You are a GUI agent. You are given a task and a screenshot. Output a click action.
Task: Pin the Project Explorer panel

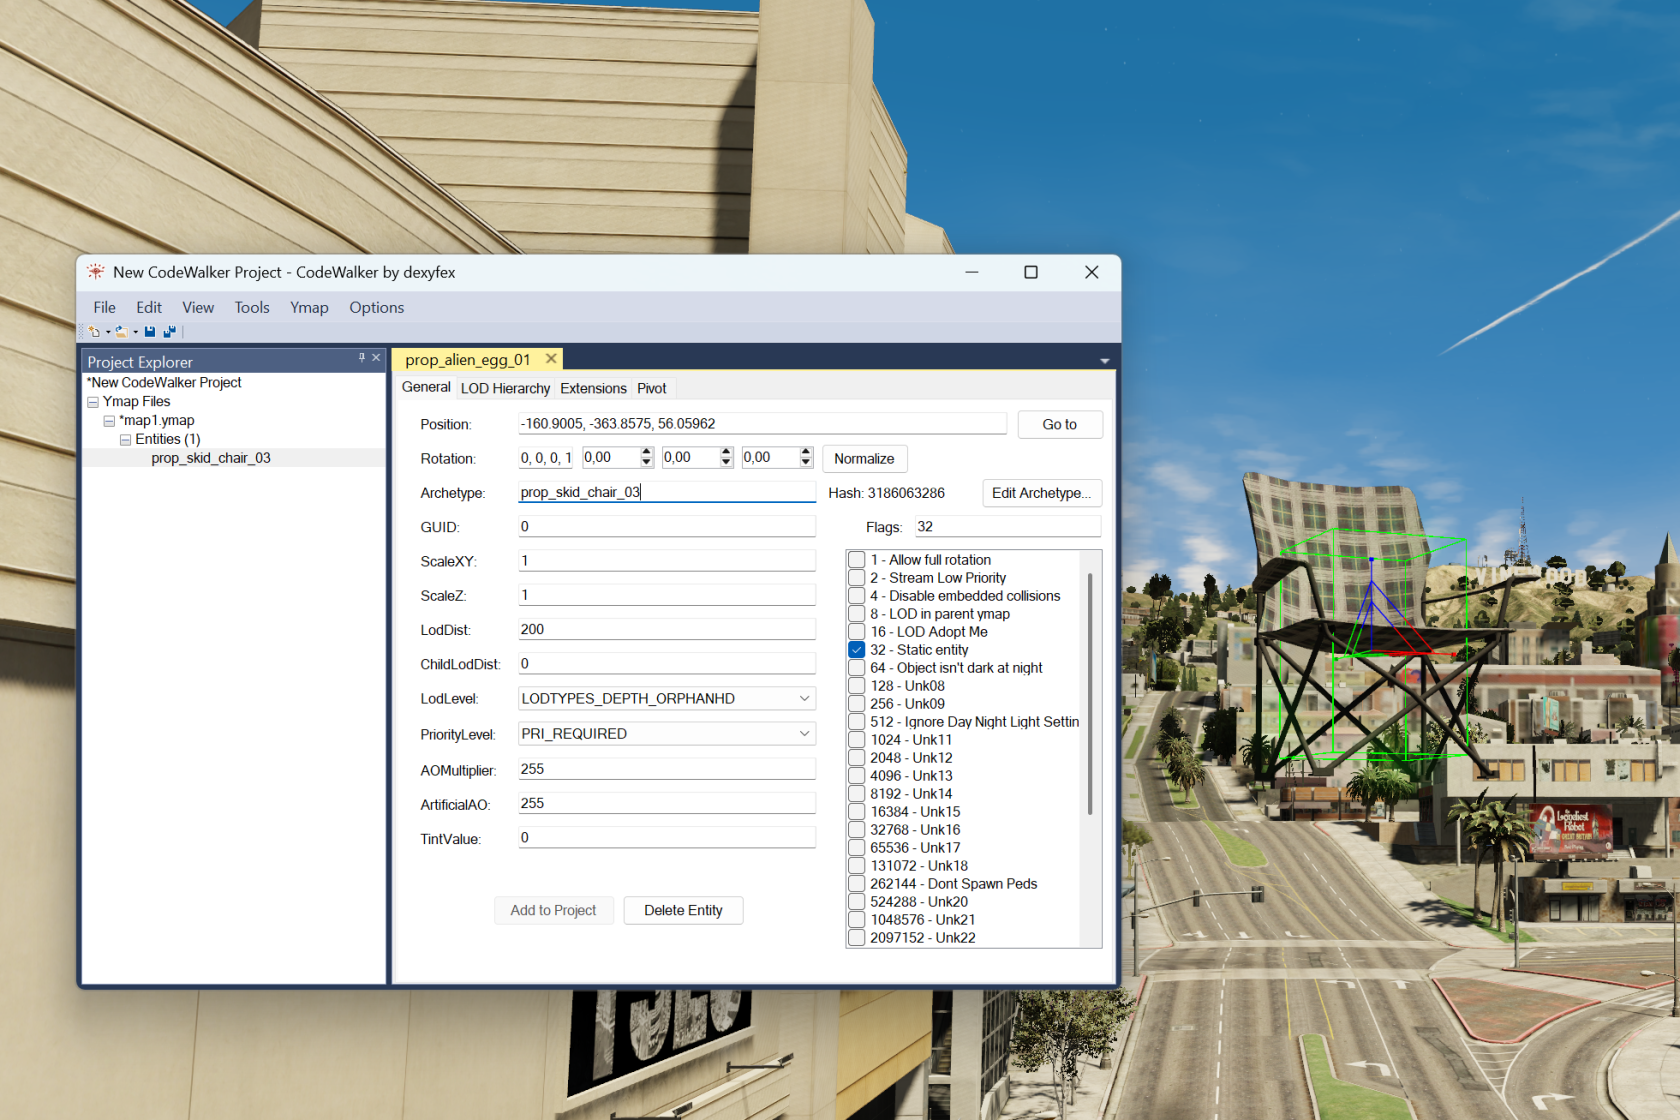[362, 358]
